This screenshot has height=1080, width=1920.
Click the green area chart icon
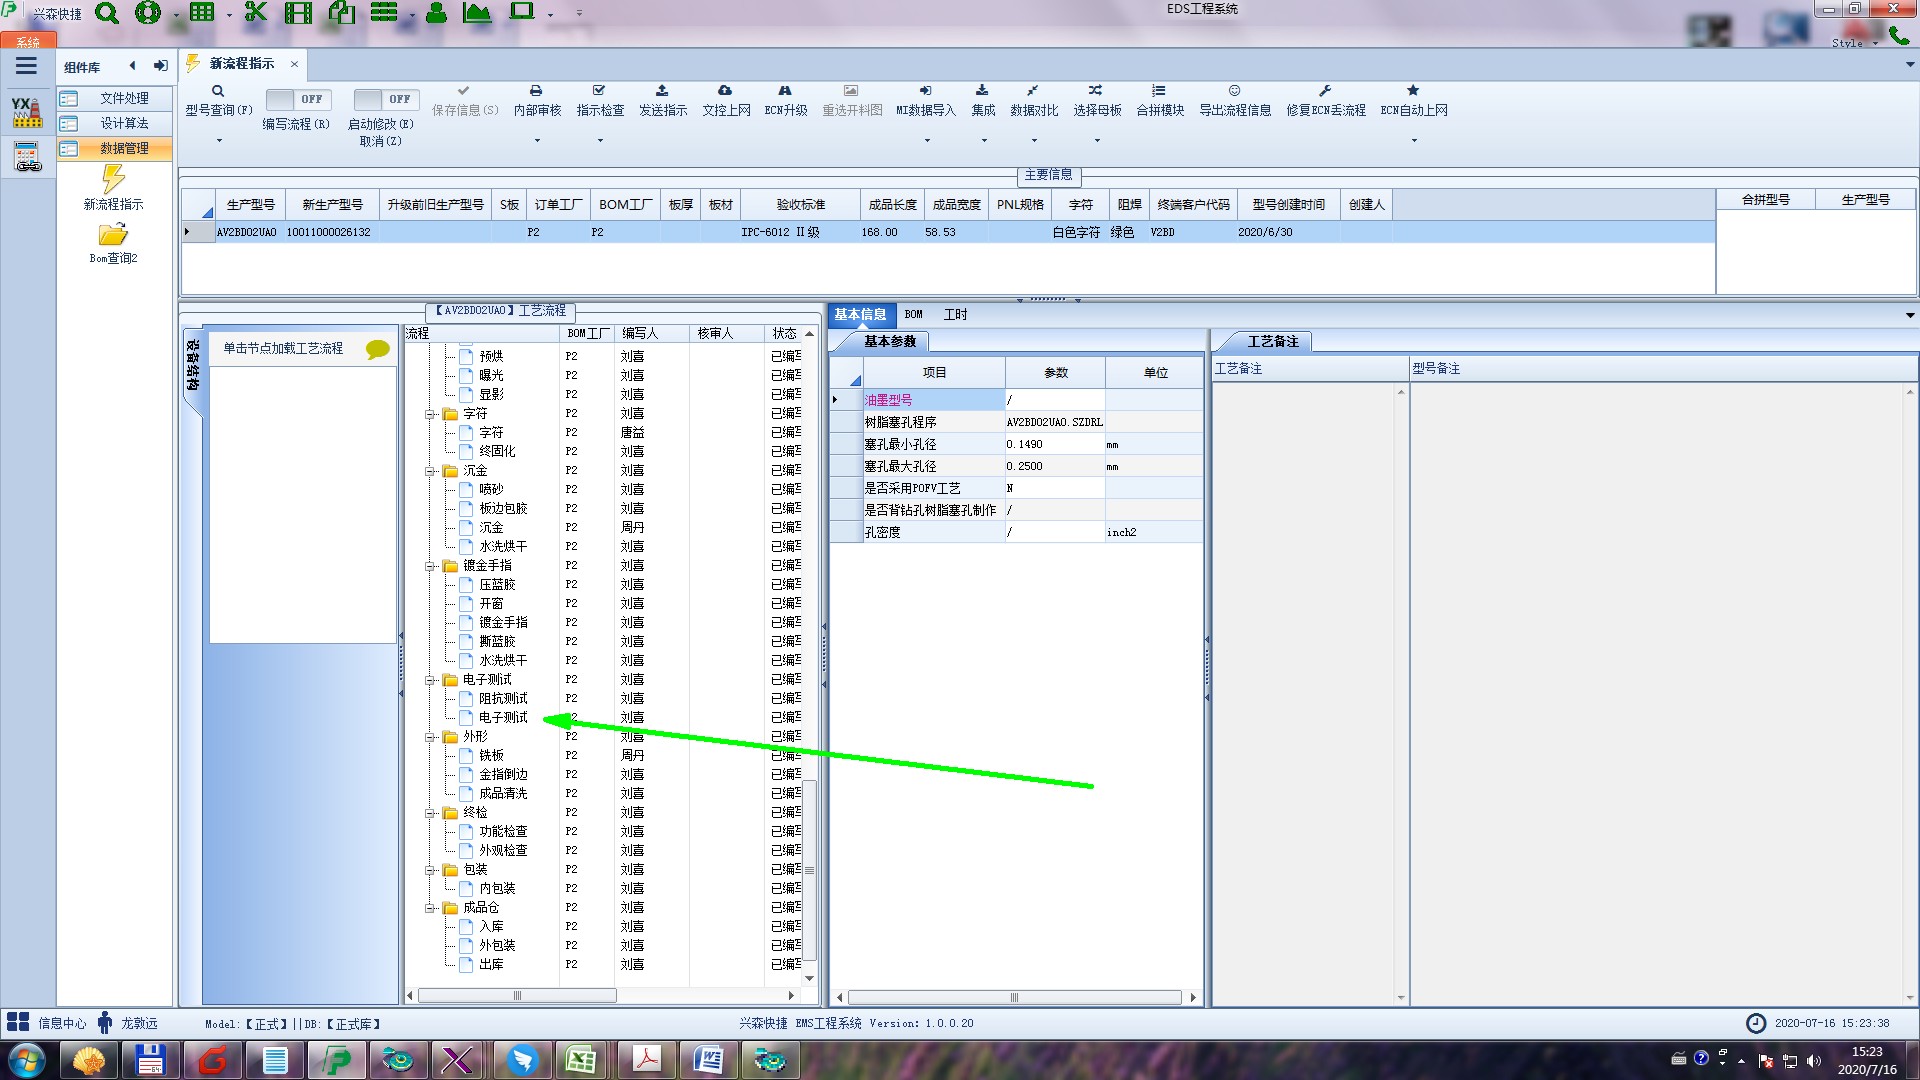pyautogui.click(x=477, y=13)
